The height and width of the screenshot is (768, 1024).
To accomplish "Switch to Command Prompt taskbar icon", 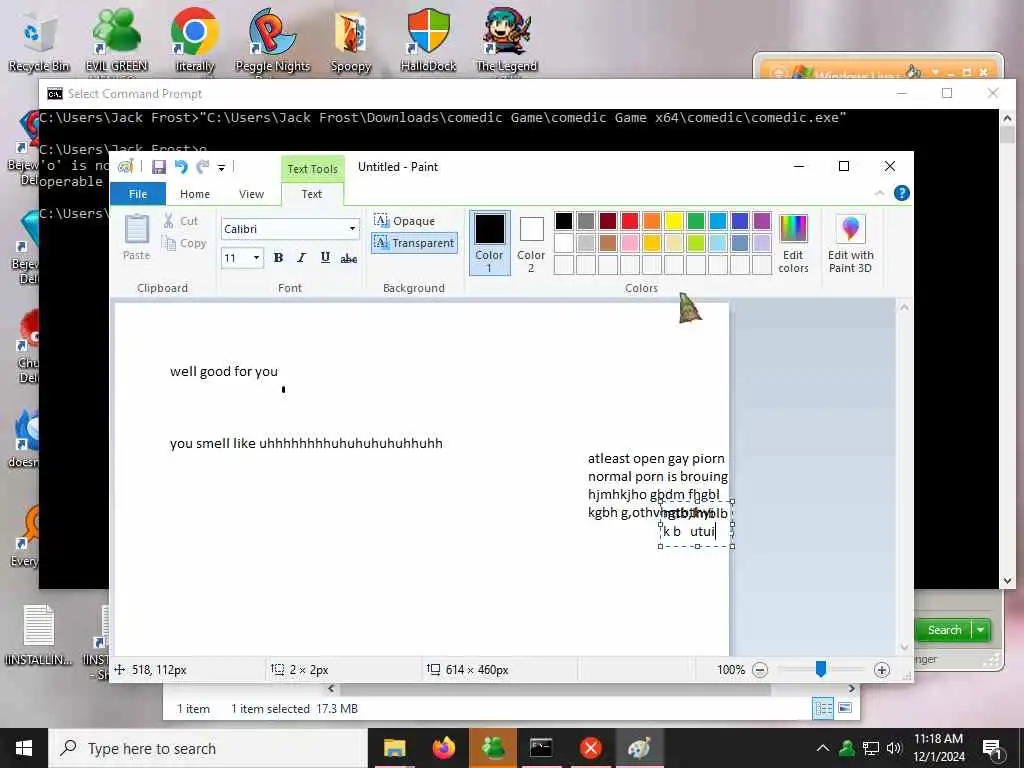I will [541, 748].
